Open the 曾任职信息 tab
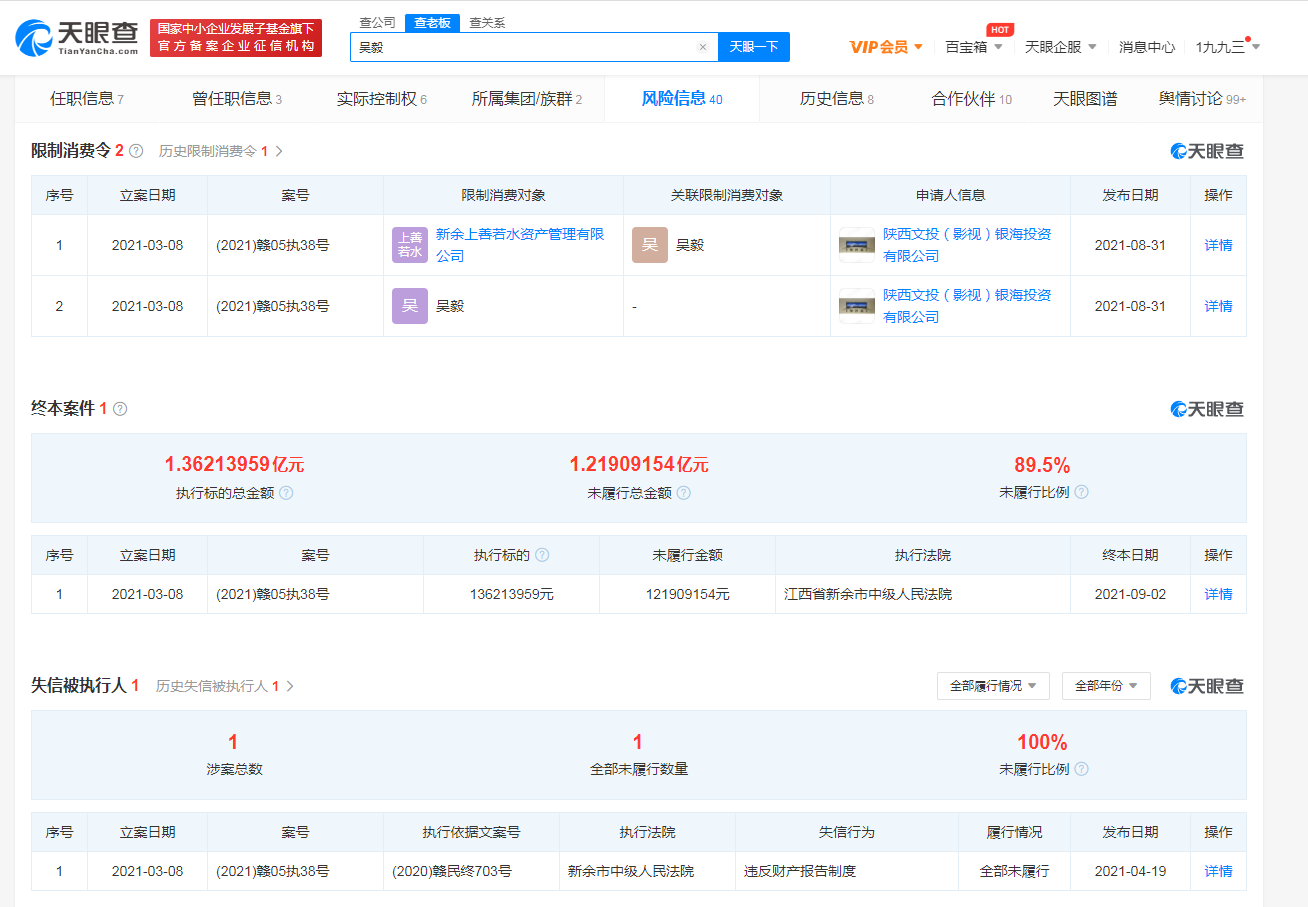 tap(237, 99)
